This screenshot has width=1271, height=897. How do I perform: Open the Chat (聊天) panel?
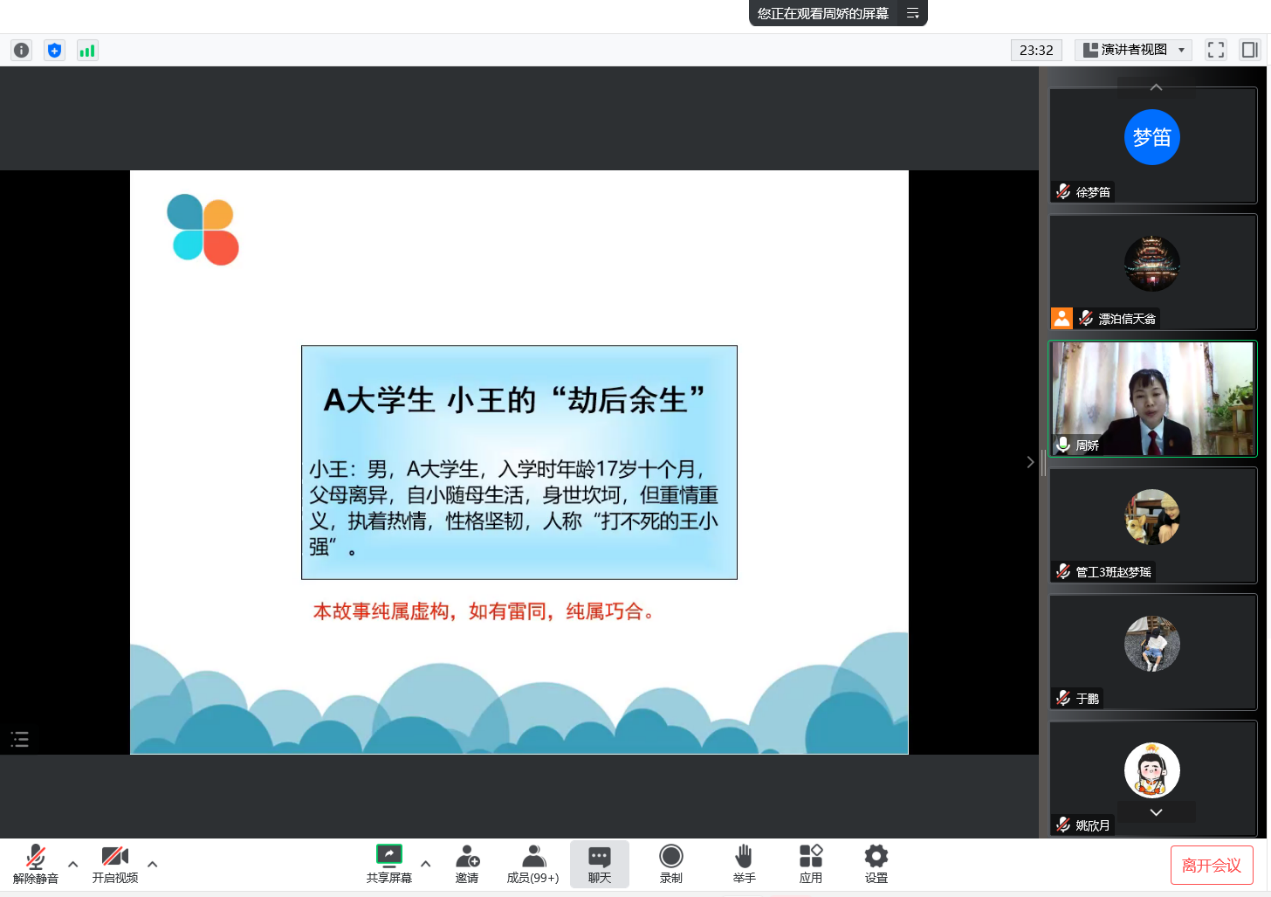(x=599, y=864)
